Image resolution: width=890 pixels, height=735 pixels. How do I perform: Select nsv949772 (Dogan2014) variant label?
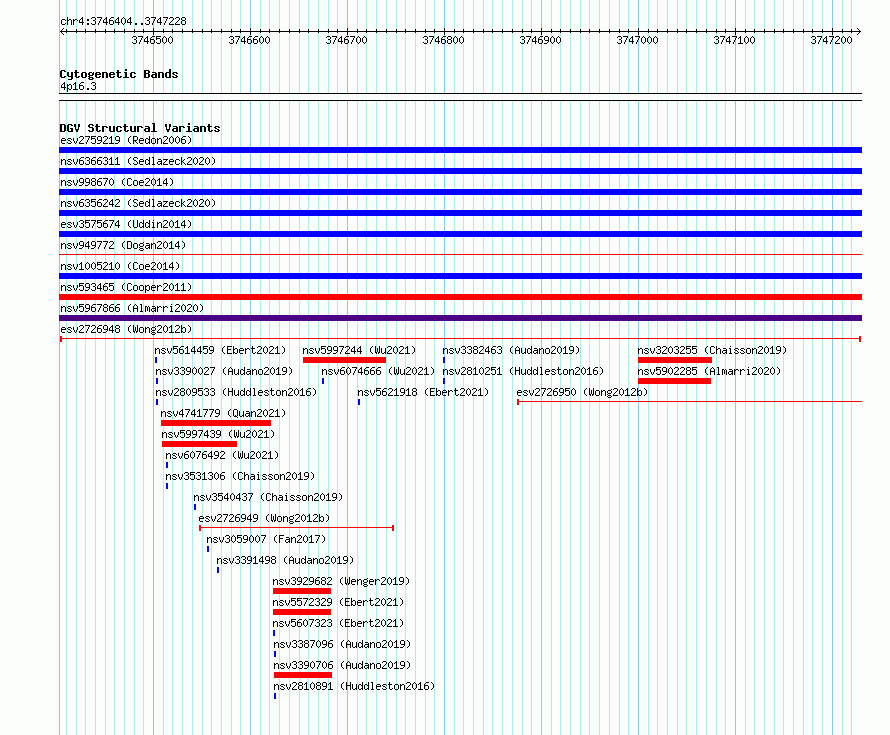[x=123, y=245]
